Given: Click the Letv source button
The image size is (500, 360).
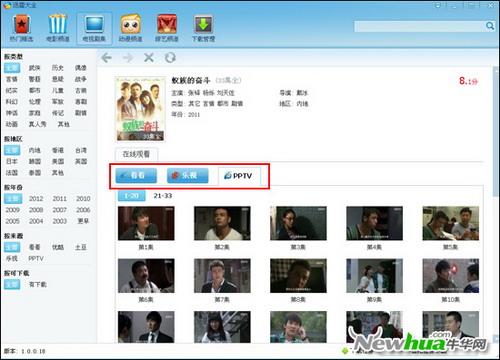Looking at the screenshot, I should pyautogui.click(x=188, y=175).
